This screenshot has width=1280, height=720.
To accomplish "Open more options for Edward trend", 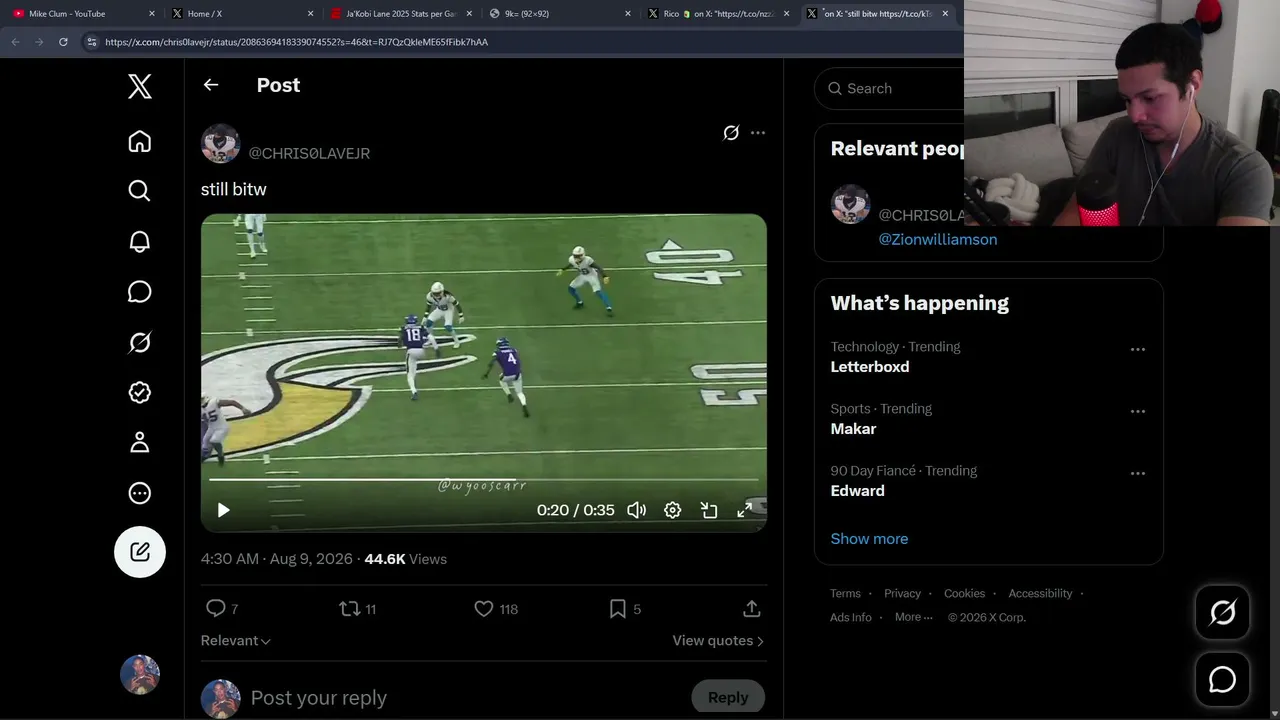I will tap(1138, 473).
